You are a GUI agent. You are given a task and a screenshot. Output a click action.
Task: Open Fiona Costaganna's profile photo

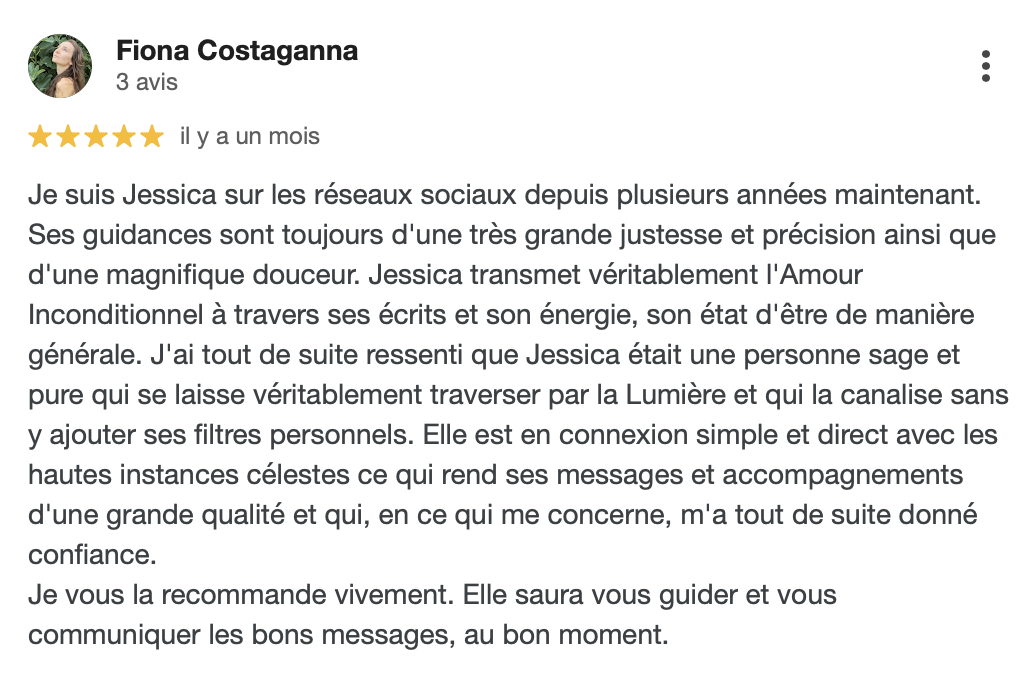click(60, 66)
